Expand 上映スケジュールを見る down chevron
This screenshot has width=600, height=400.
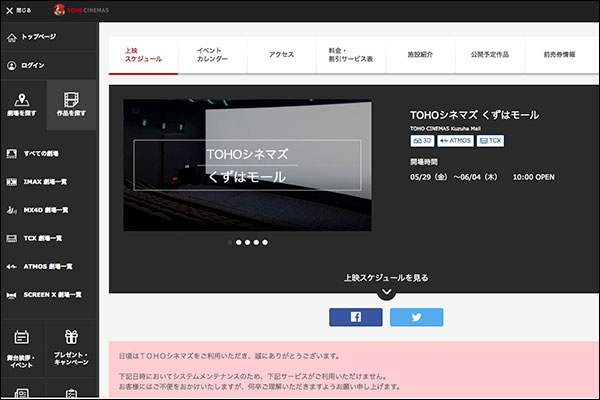click(x=386, y=293)
